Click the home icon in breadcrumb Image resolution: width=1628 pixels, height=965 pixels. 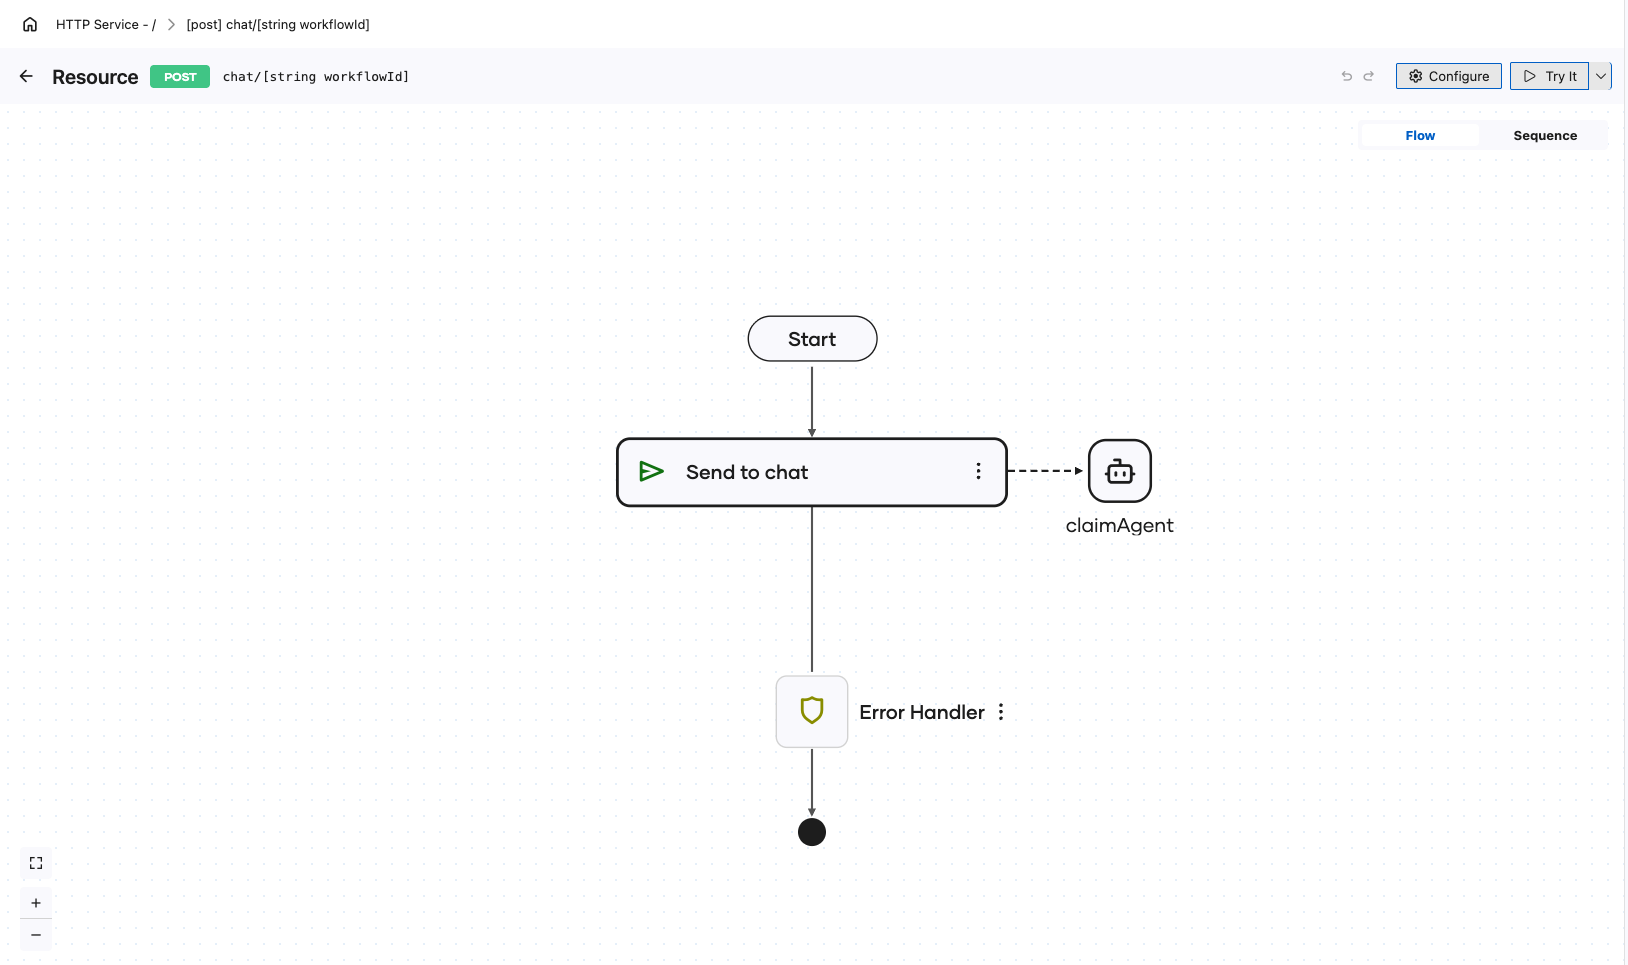point(30,24)
